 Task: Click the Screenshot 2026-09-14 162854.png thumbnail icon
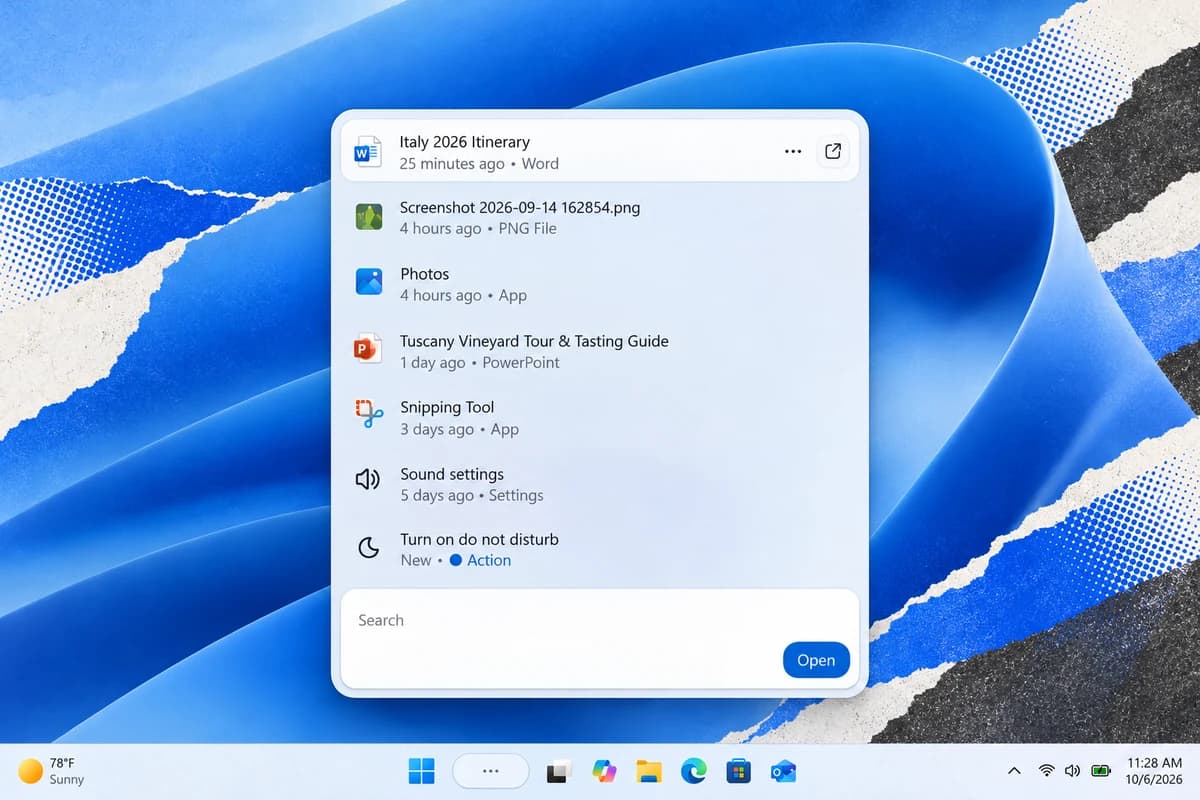coord(369,217)
